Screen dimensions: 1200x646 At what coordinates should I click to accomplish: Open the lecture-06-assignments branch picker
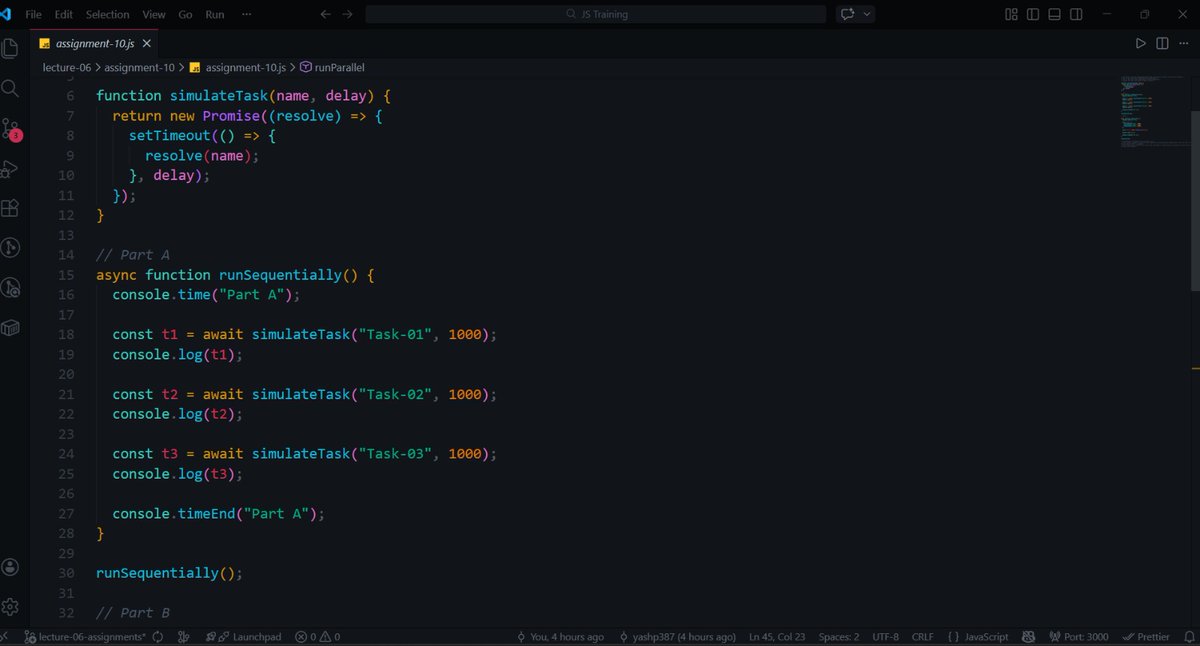point(84,637)
